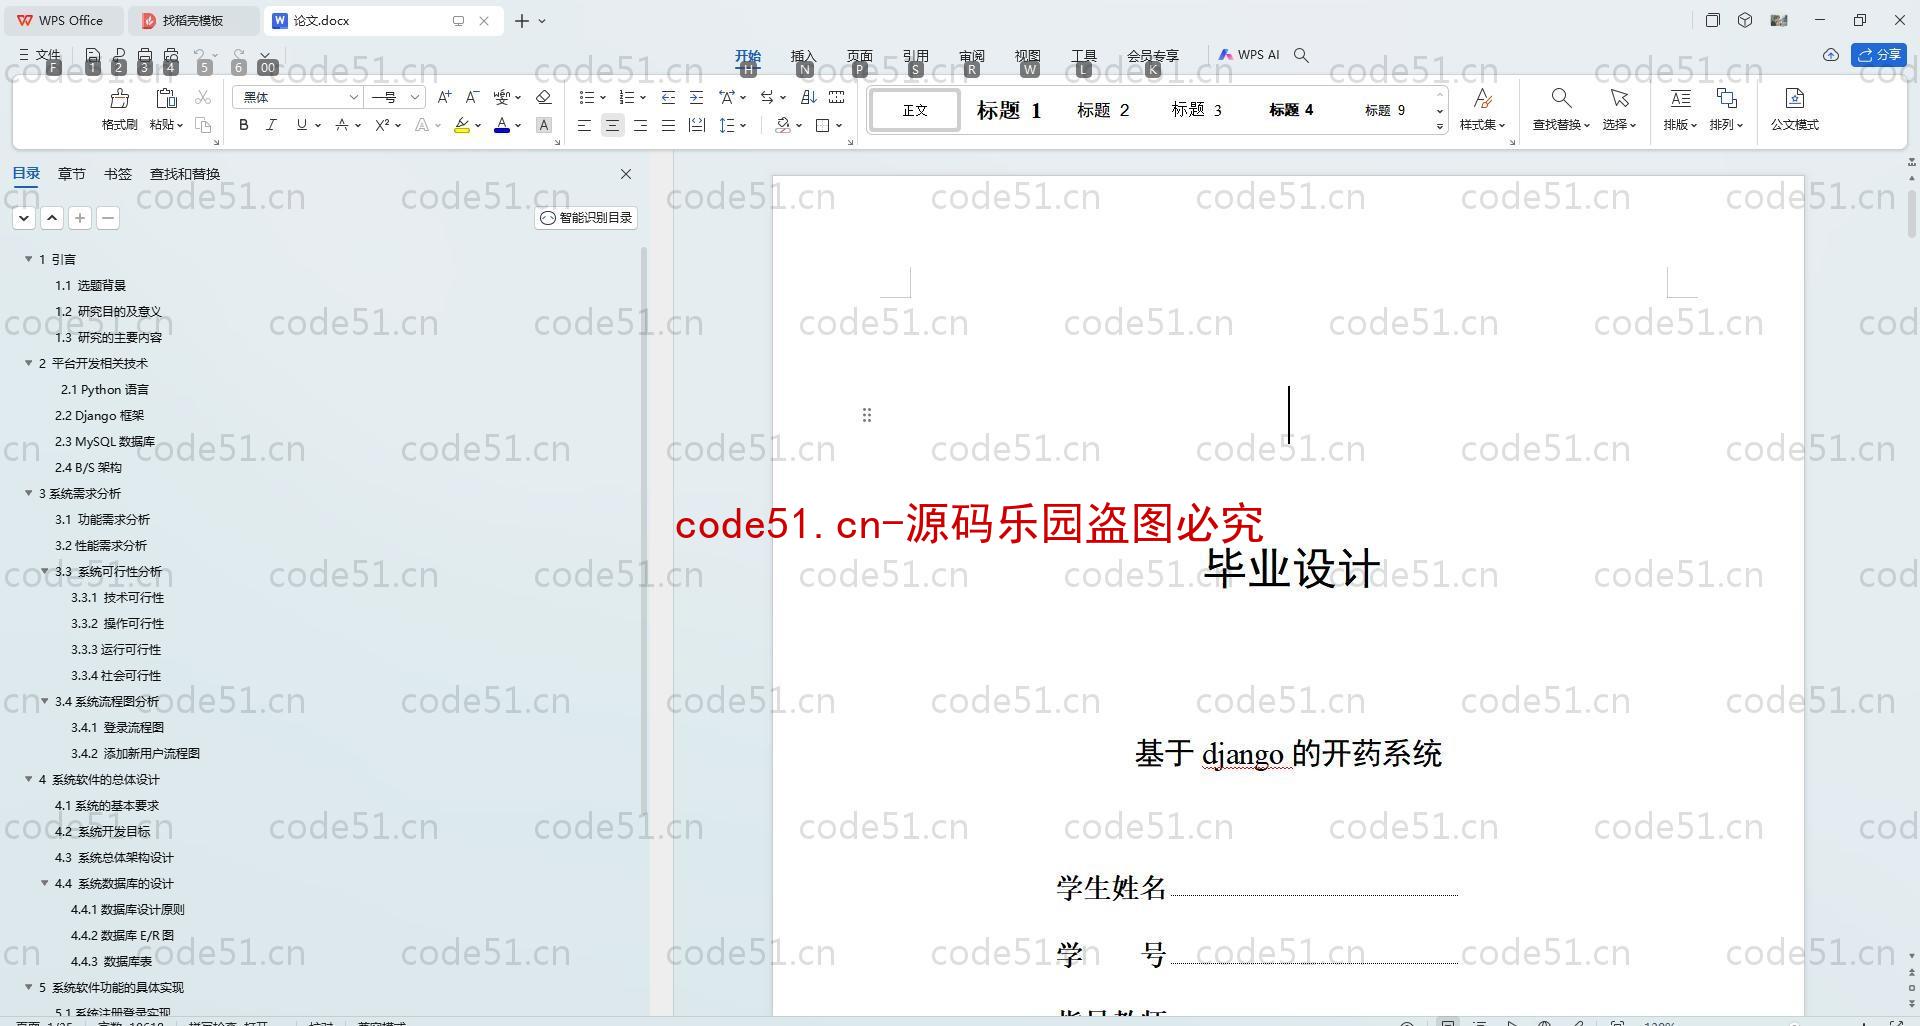Click the sort (A-Z) icon
This screenshot has width=1920, height=1026.
coord(809,97)
